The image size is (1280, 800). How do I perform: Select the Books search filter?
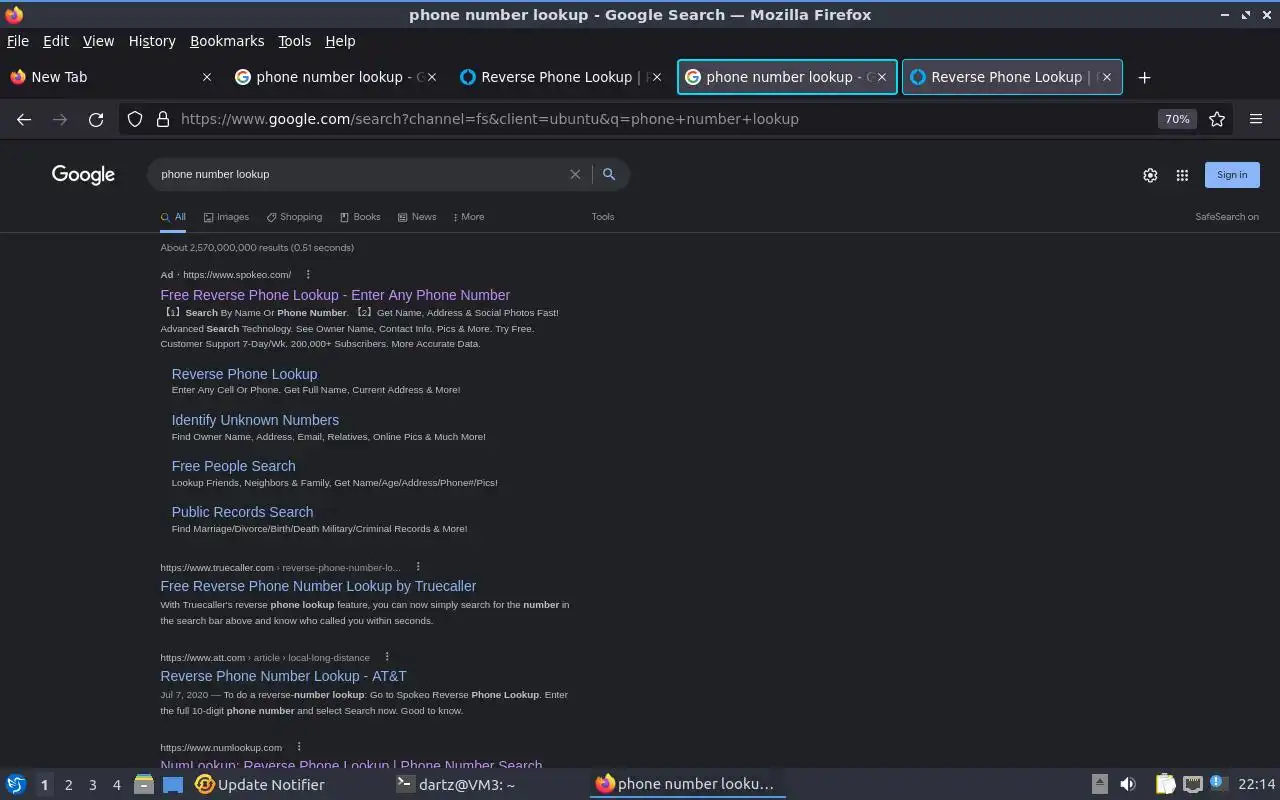click(360, 217)
